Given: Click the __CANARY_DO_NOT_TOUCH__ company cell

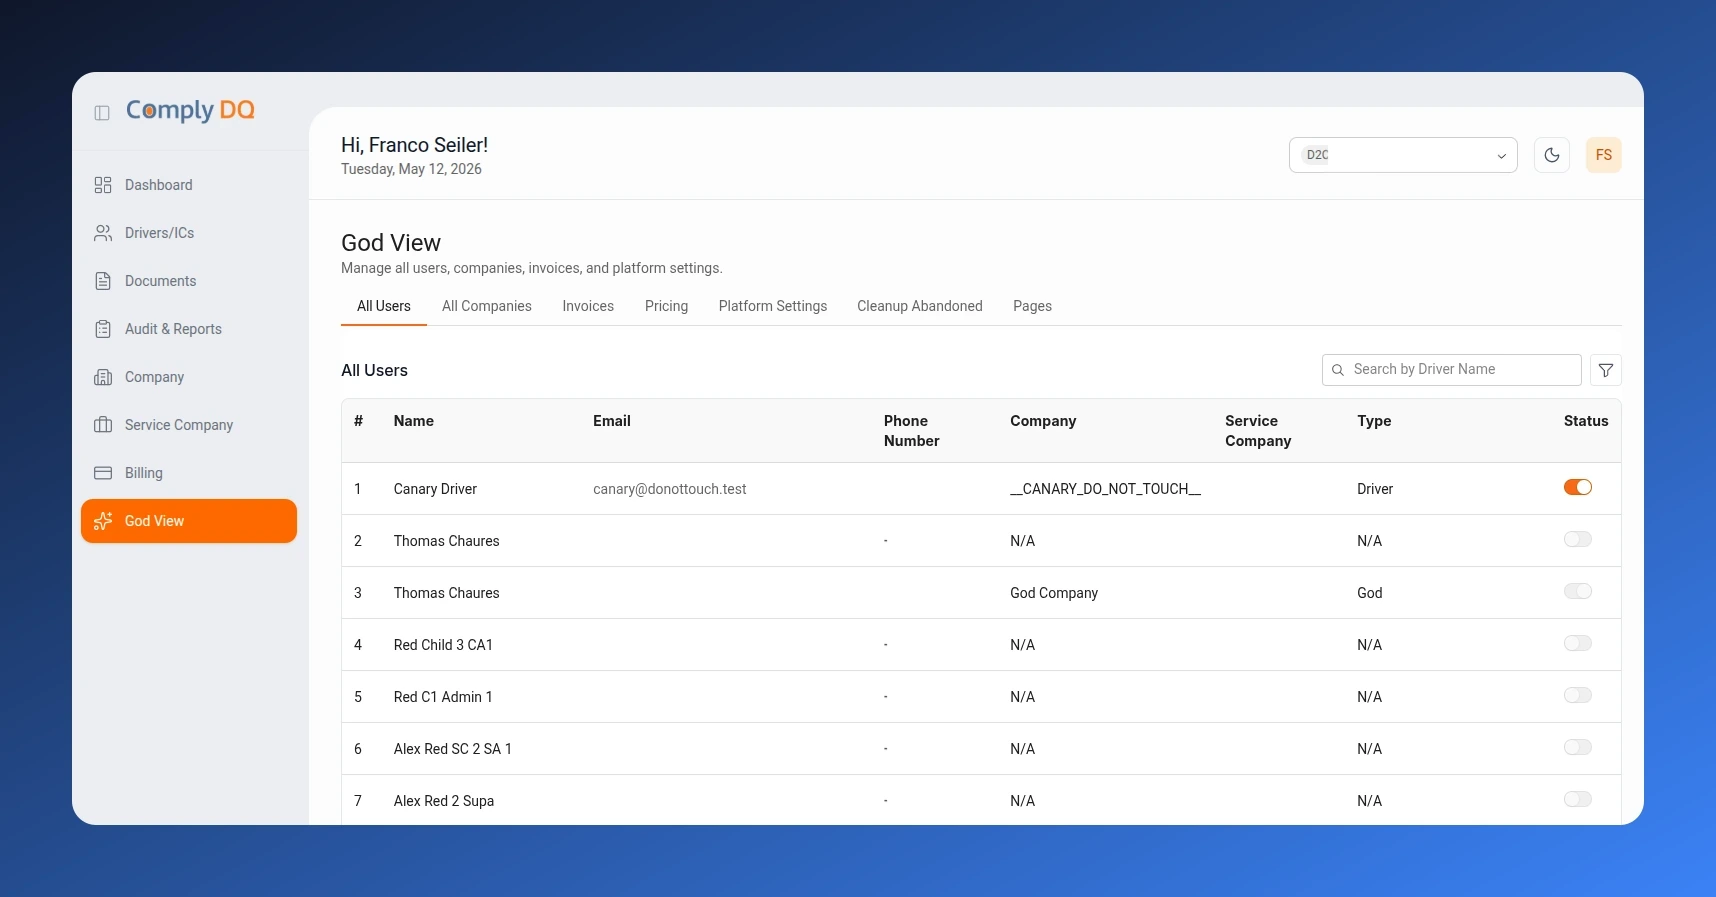Looking at the screenshot, I should [x=1105, y=489].
